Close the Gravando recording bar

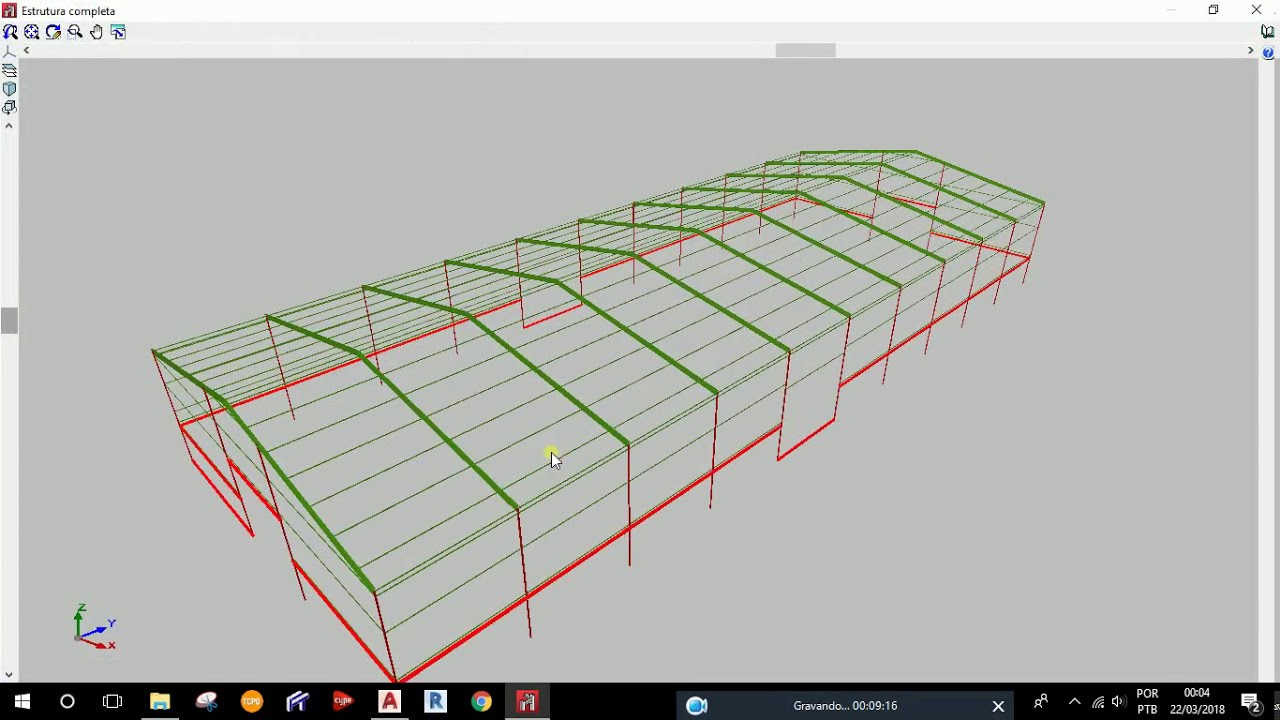point(998,706)
